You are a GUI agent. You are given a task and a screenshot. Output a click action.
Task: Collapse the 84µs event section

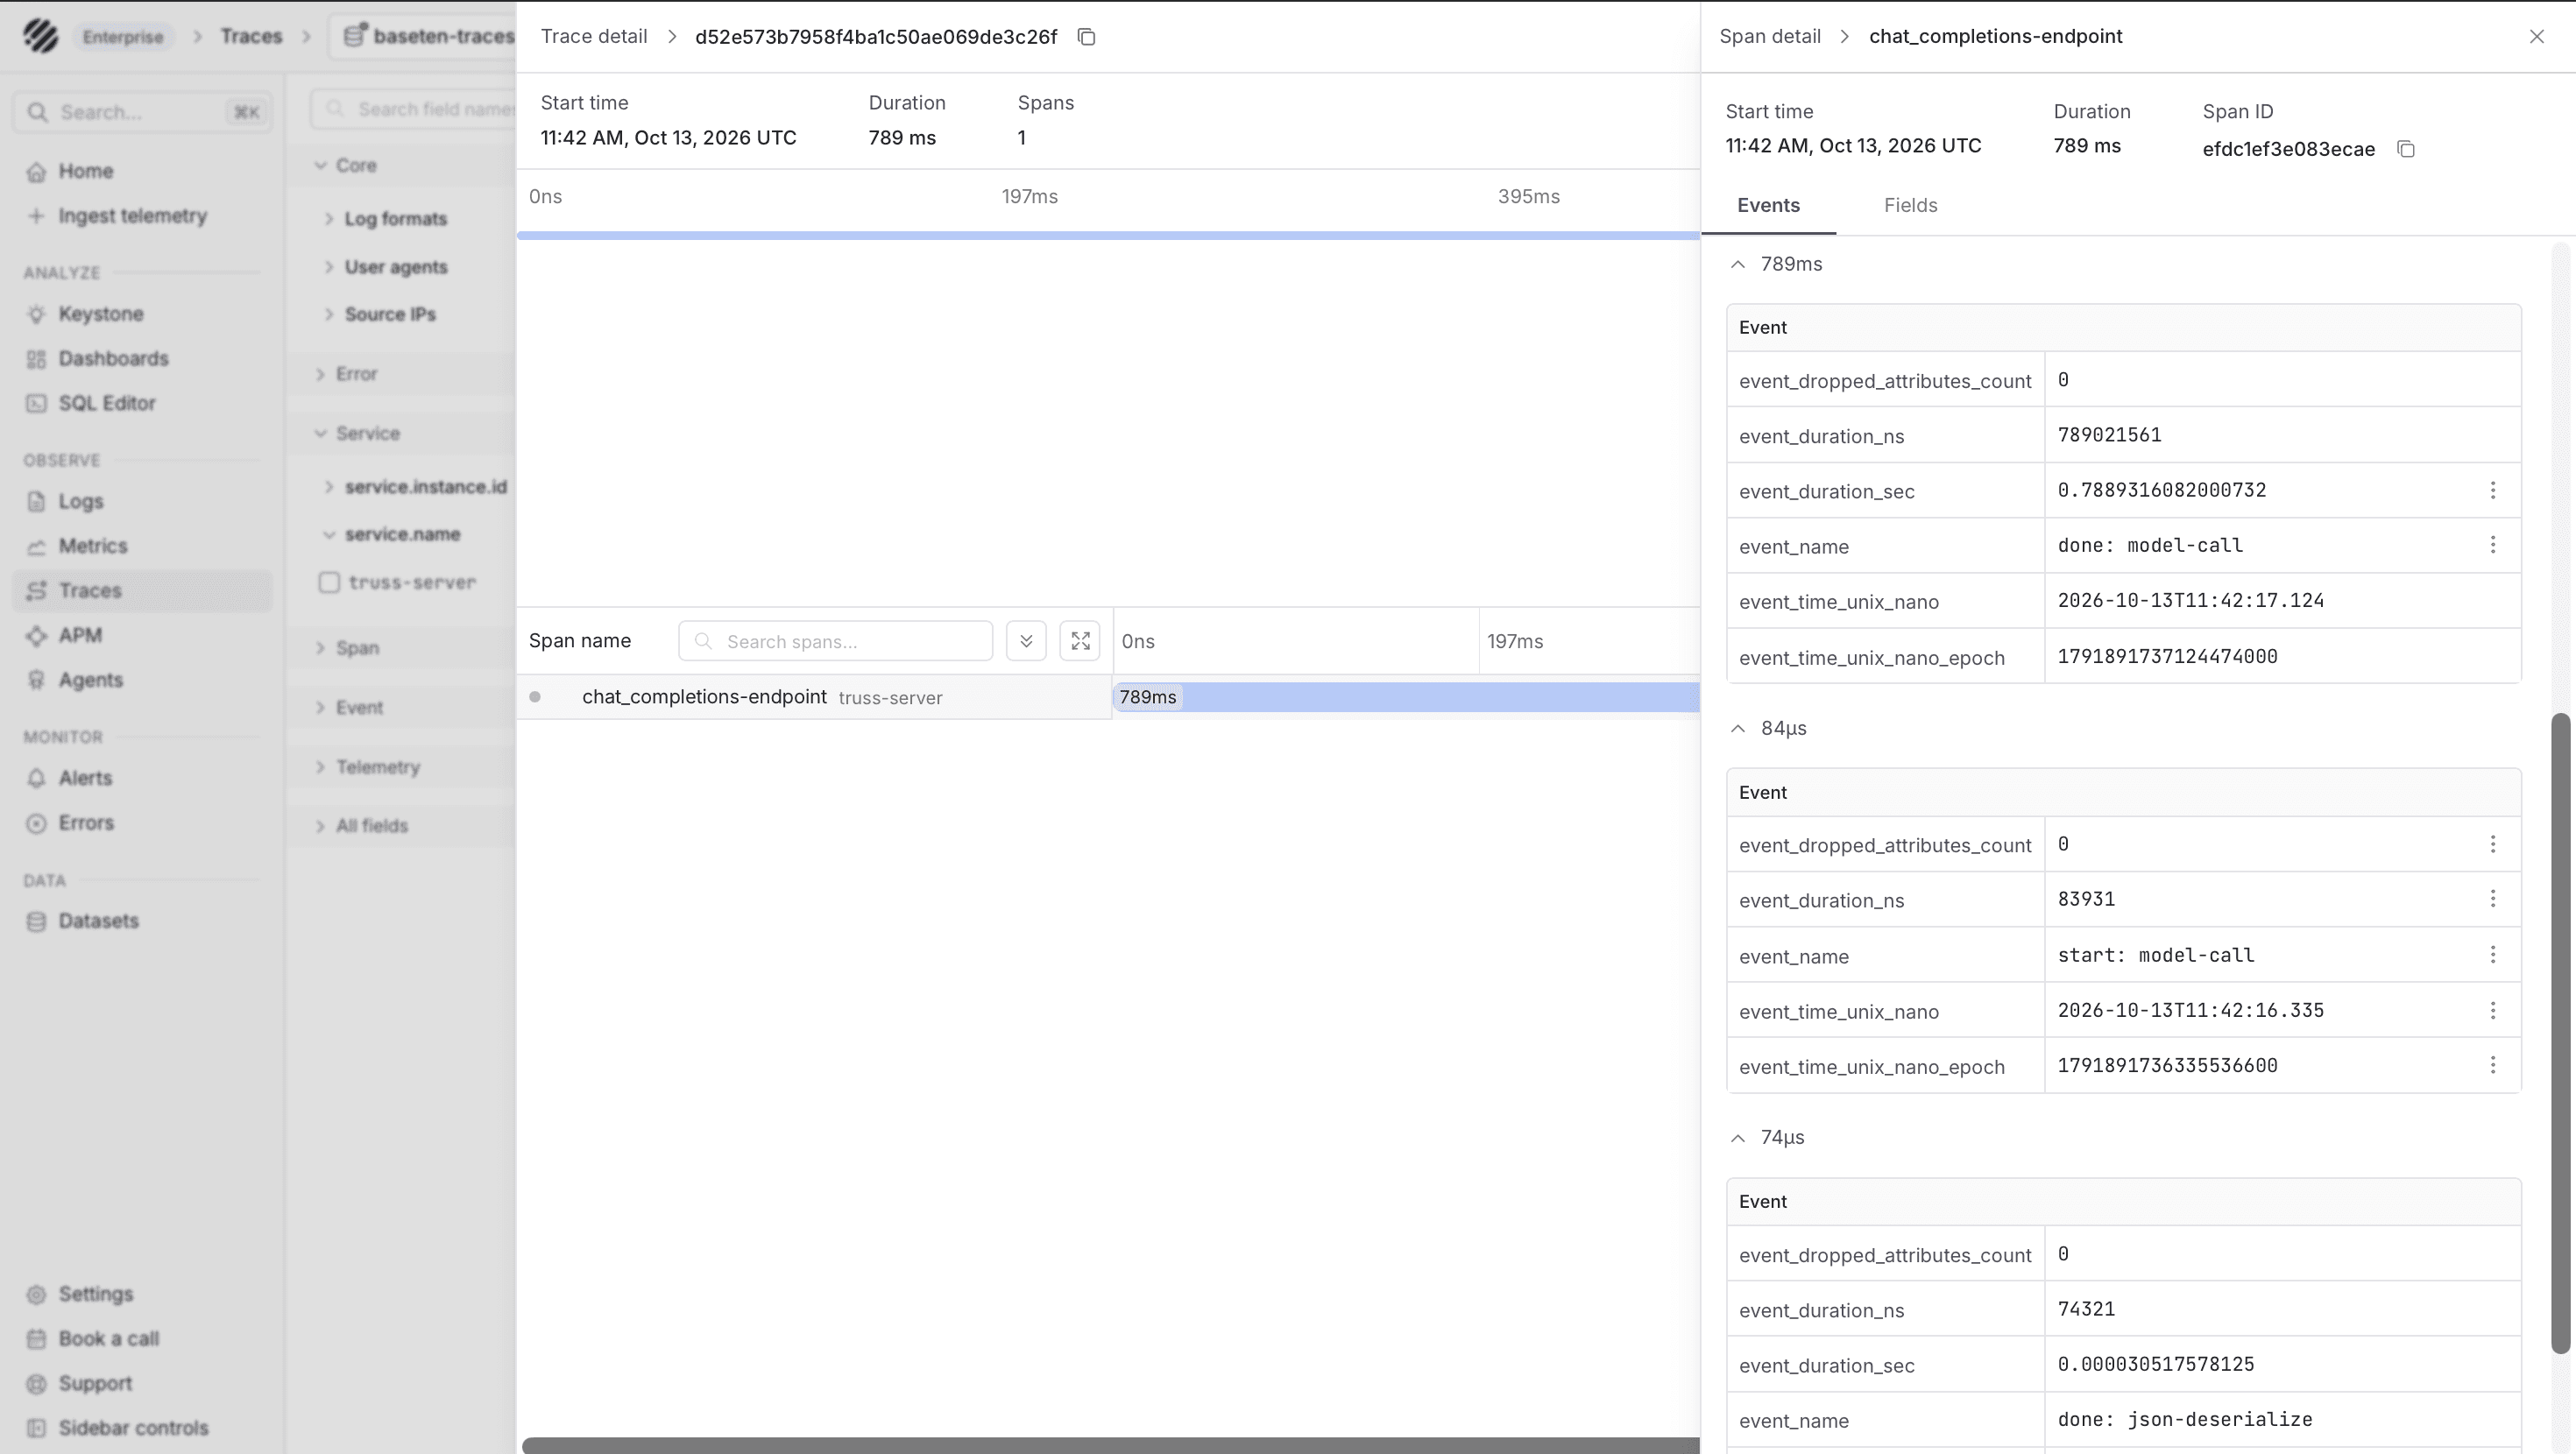point(1738,728)
